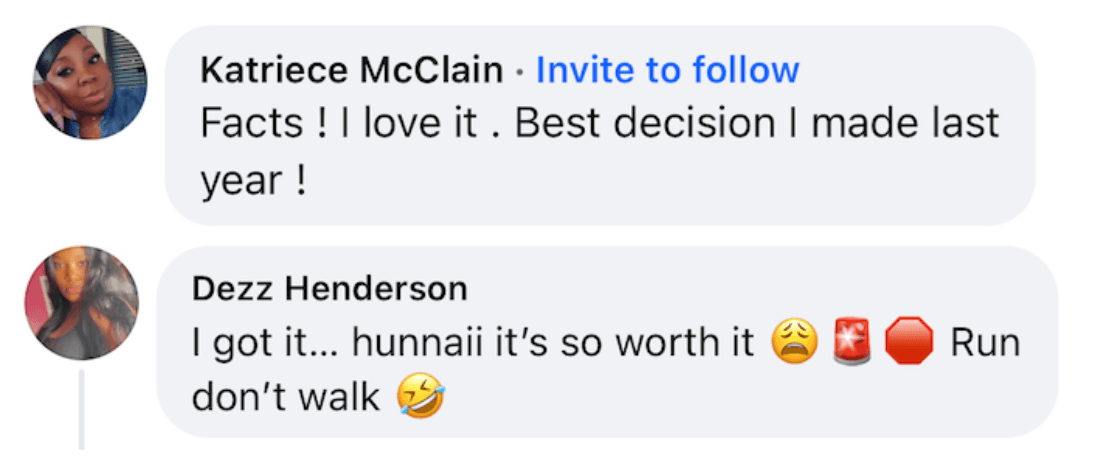Screen dimensions: 1108x470
Task: Click the Dezz Henderson name link
Action: coord(330,289)
